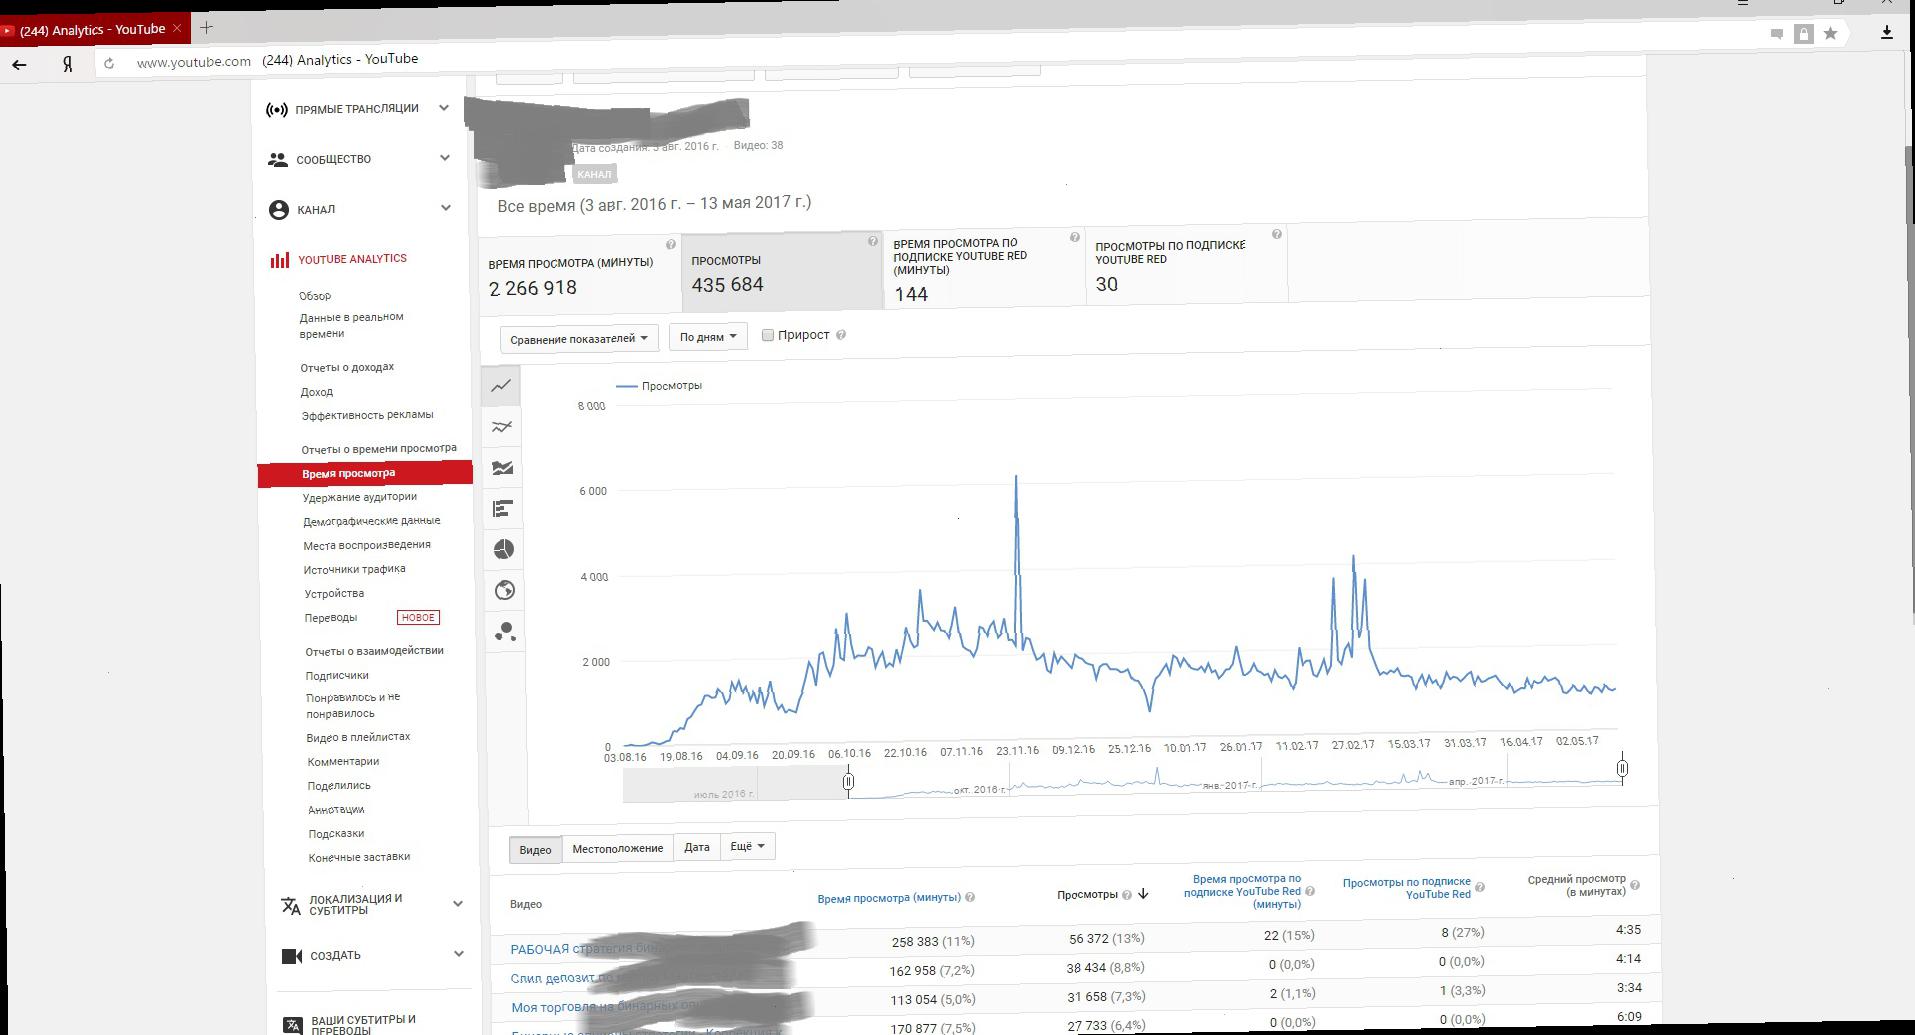Open Удержание аудитории report
The height and width of the screenshot is (1035, 1915).
pos(360,497)
